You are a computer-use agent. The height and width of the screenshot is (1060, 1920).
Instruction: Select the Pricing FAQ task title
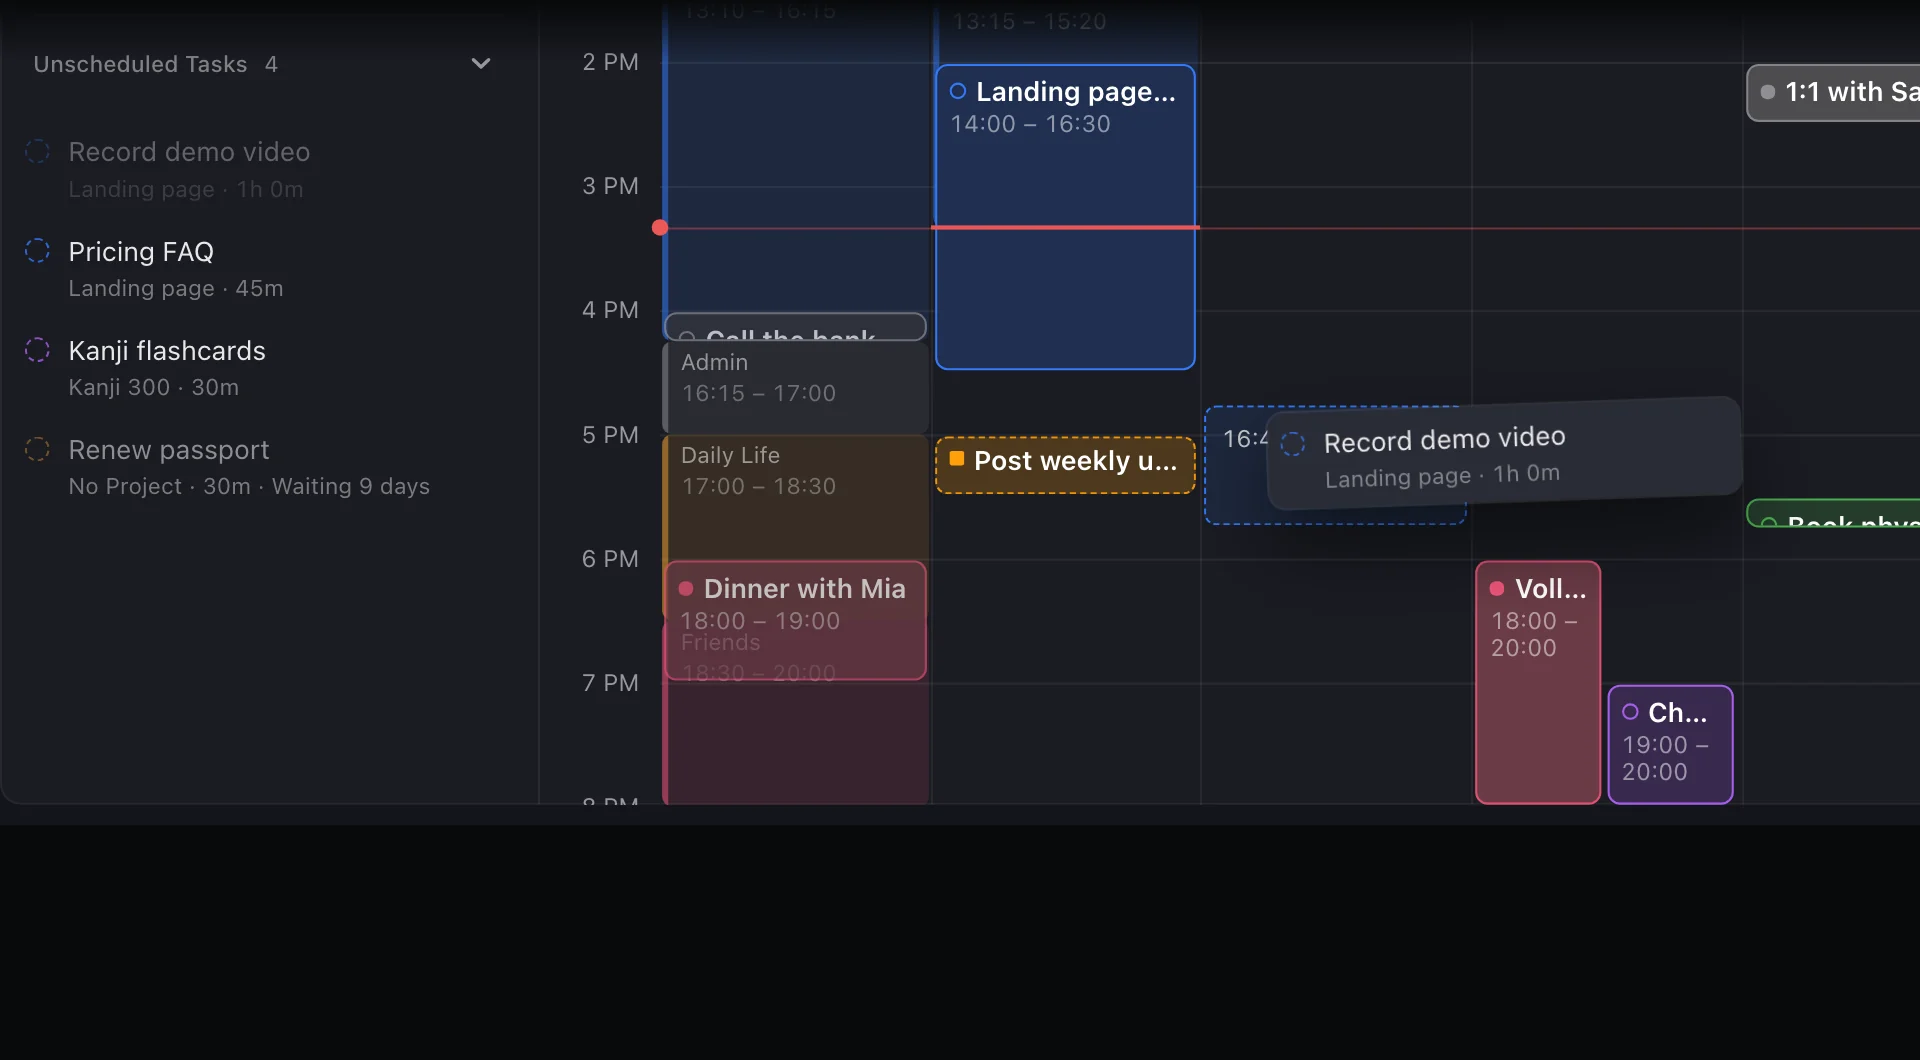(x=141, y=252)
